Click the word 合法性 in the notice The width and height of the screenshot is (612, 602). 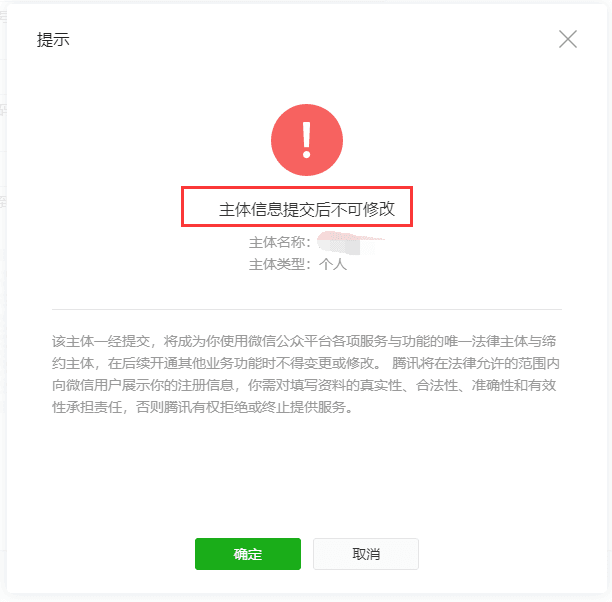pos(436,385)
